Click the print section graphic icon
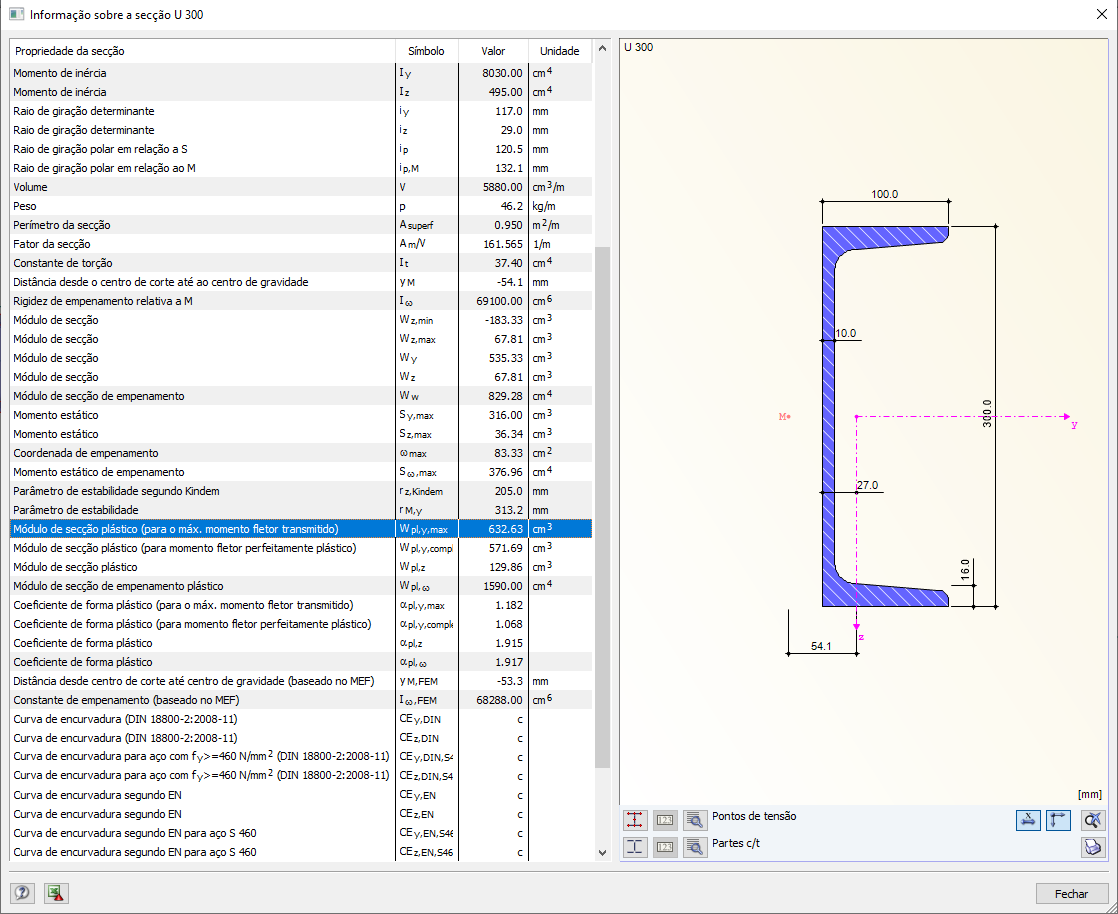 pos(1093,847)
